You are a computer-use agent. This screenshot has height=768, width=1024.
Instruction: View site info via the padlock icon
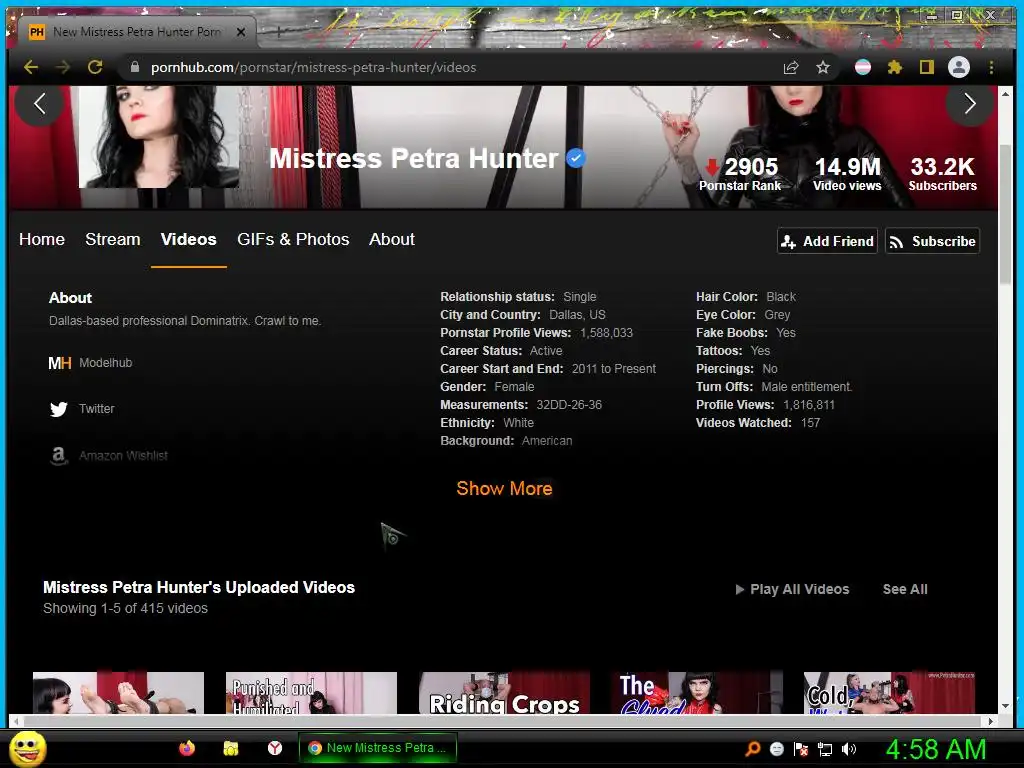tap(135, 67)
